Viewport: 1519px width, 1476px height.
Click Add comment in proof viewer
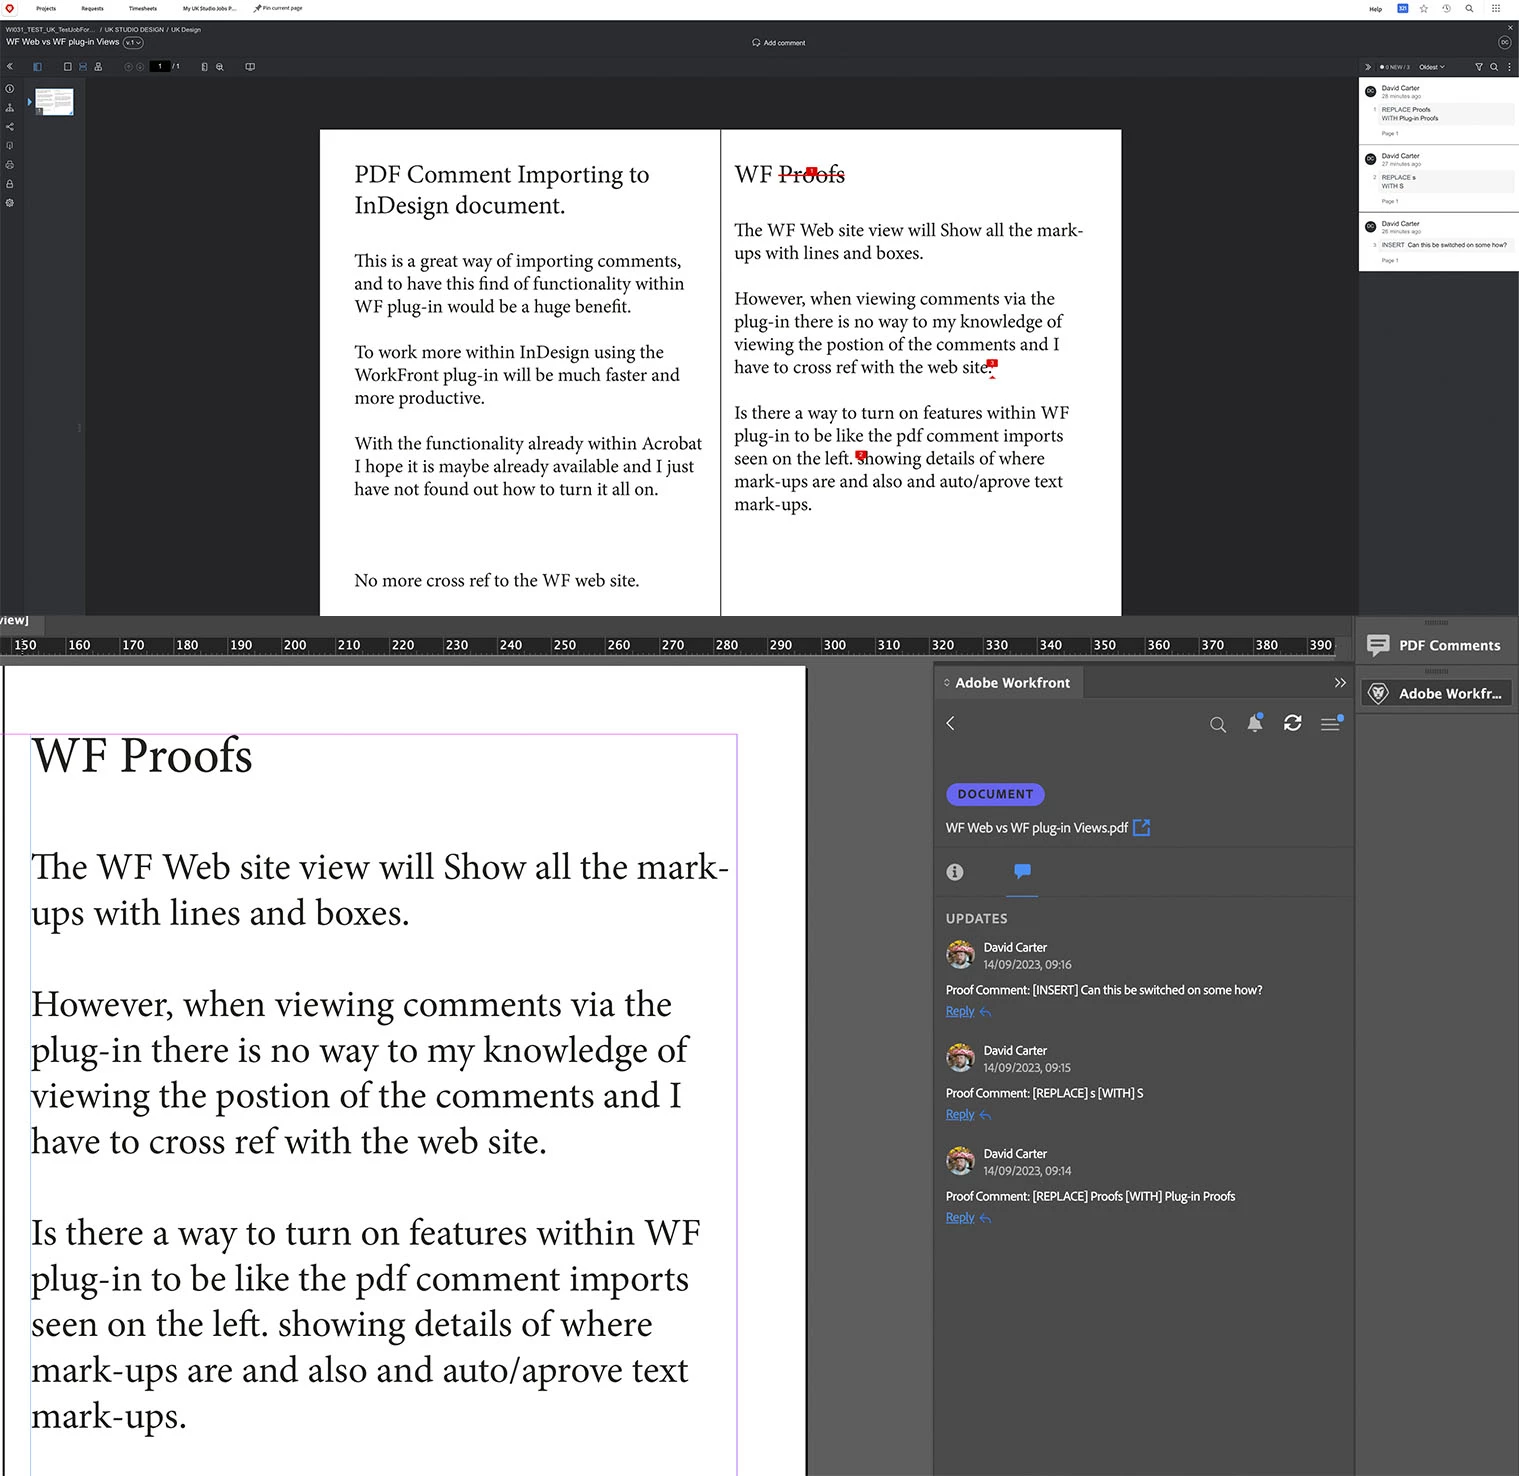click(x=778, y=43)
